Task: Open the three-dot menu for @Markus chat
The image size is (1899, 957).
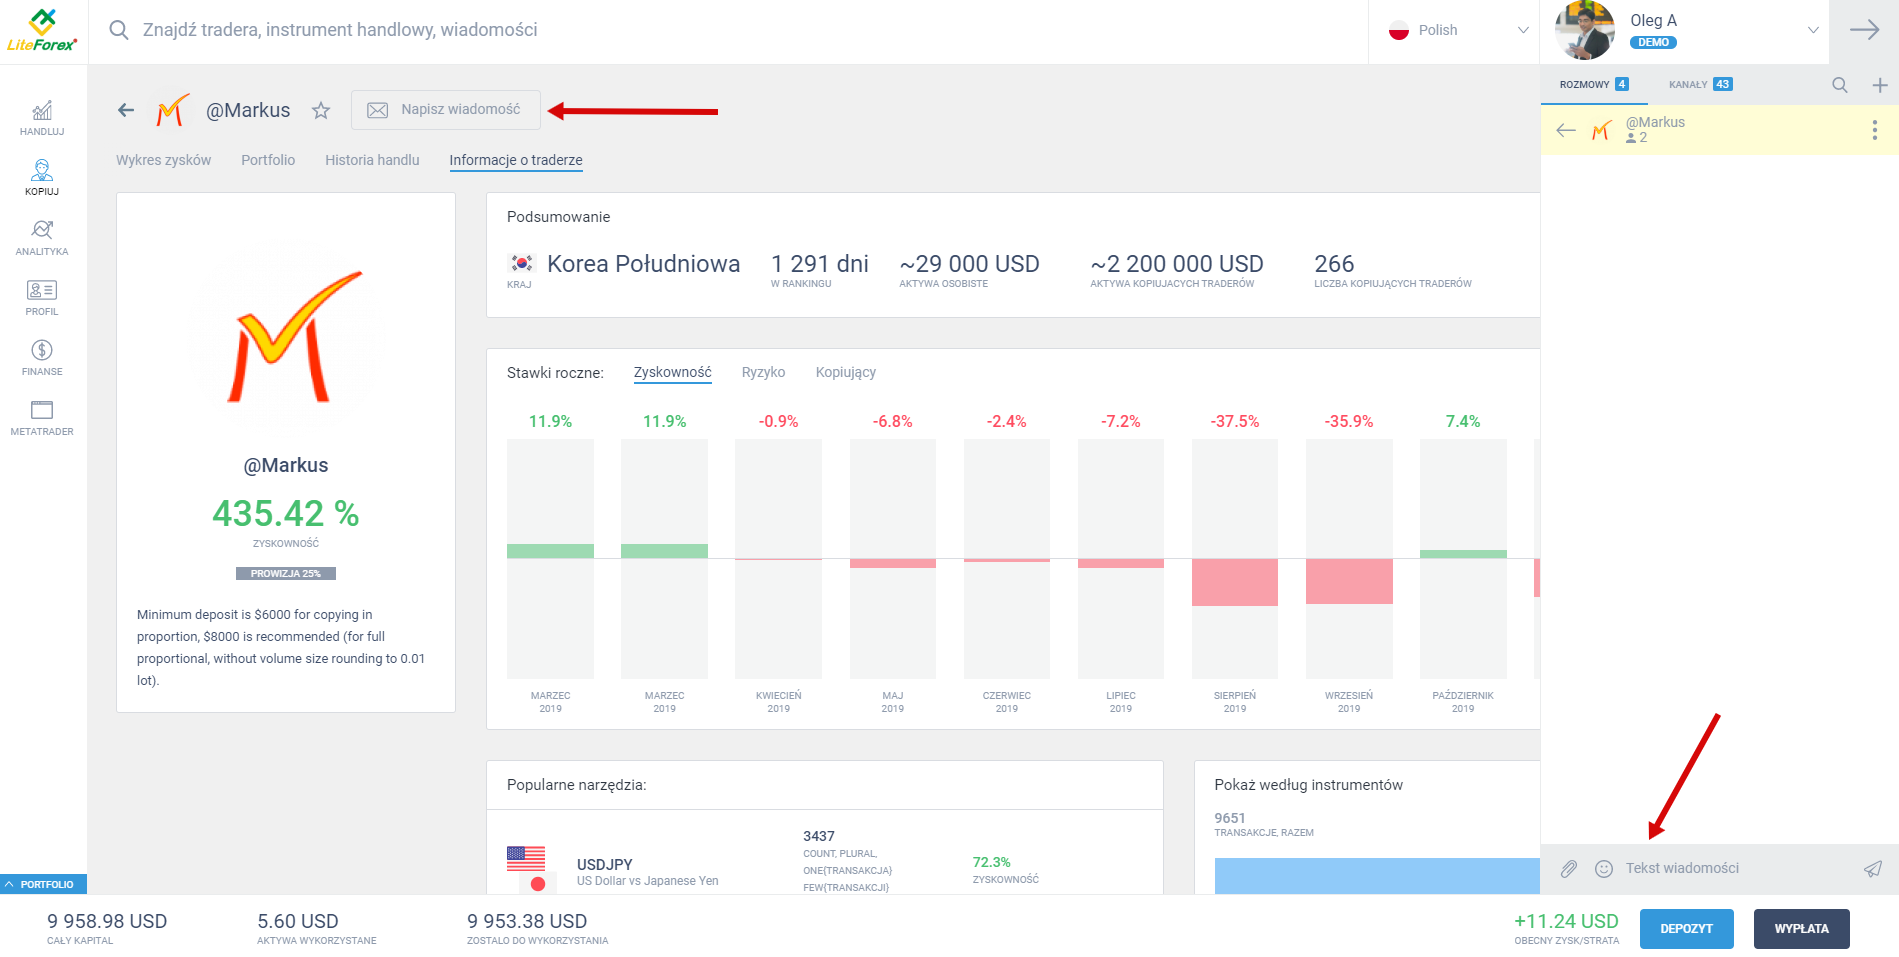Action: click(1874, 130)
